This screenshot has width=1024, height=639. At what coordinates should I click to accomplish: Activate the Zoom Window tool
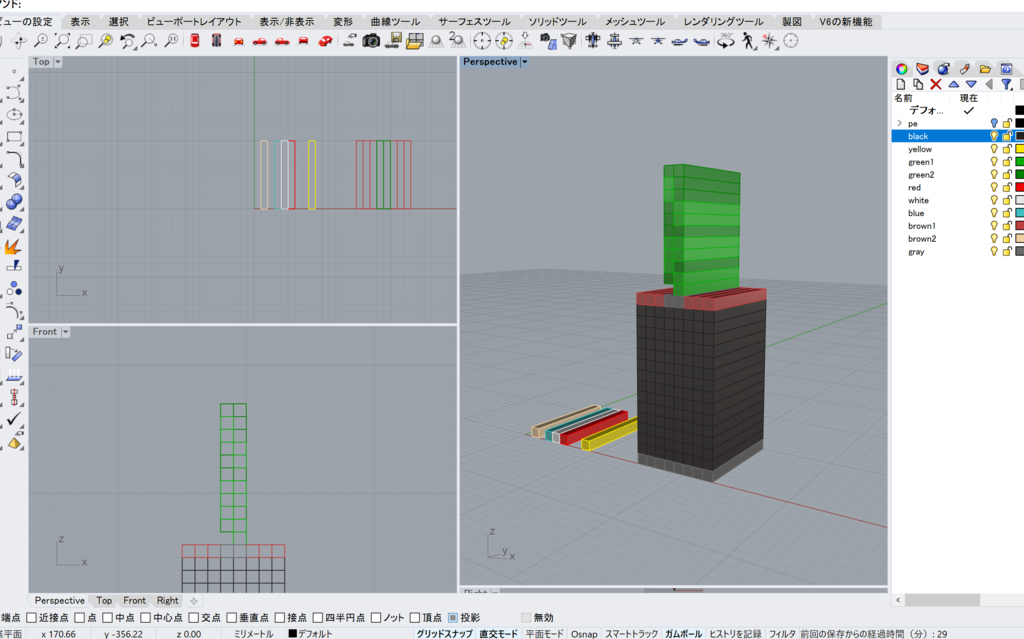pyautogui.click(x=84, y=41)
